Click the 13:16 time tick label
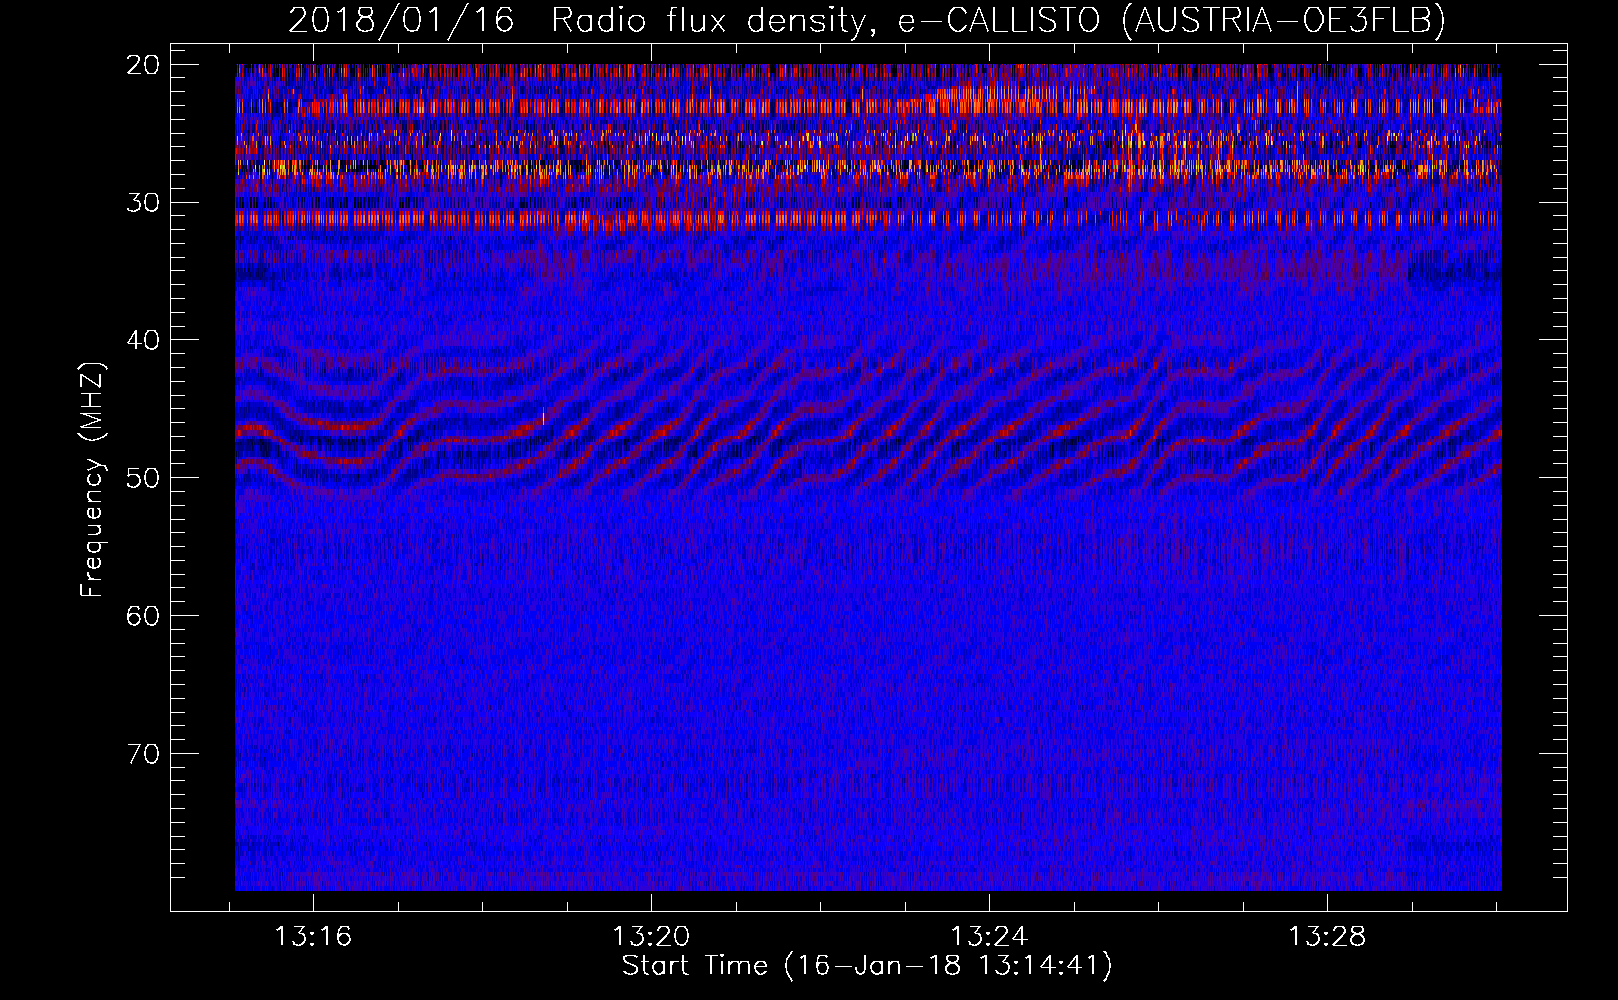This screenshot has height=1000, width=1618. point(314,937)
